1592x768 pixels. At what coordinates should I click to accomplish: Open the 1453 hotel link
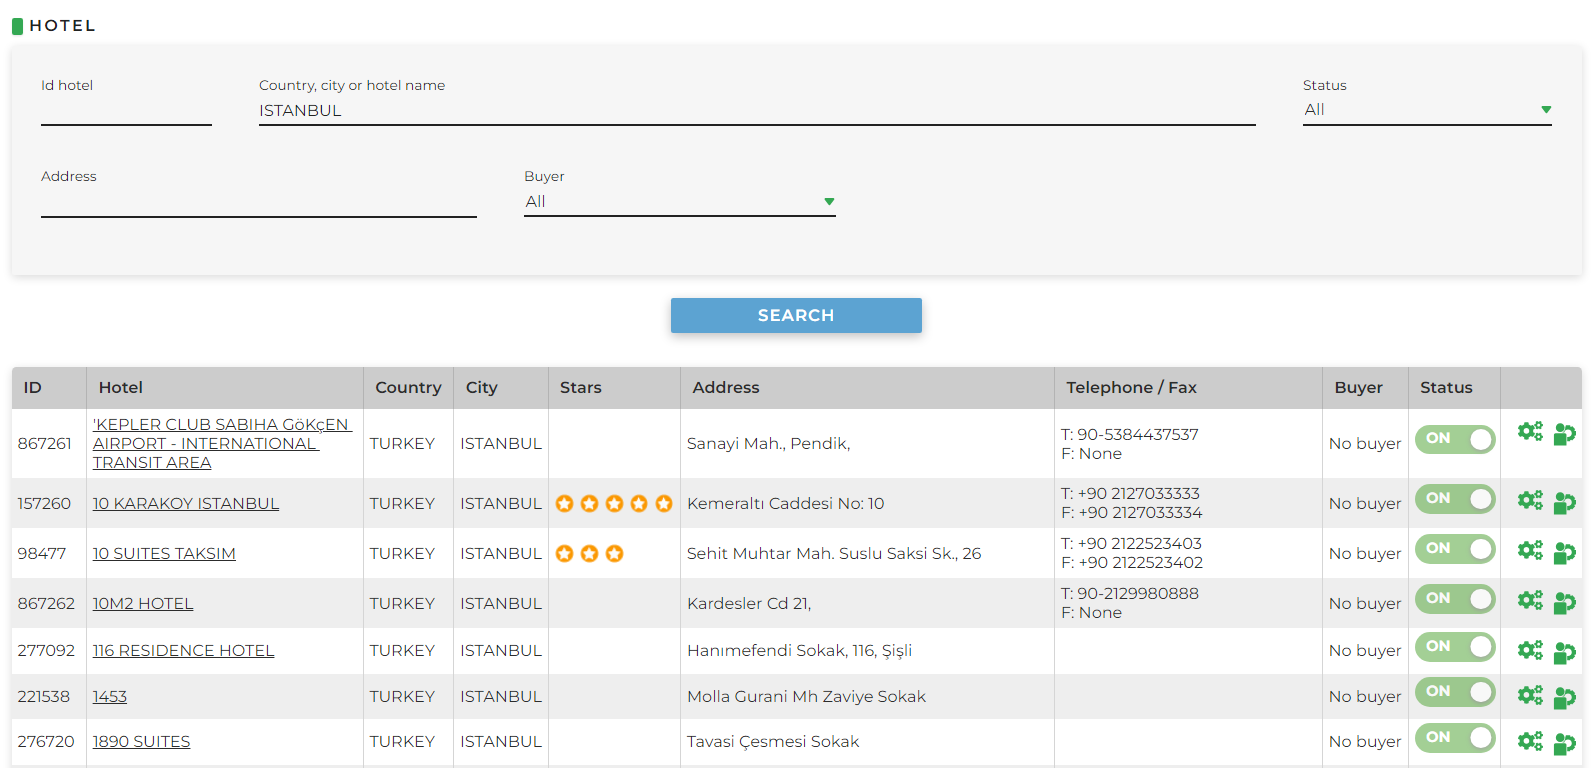pos(110,696)
